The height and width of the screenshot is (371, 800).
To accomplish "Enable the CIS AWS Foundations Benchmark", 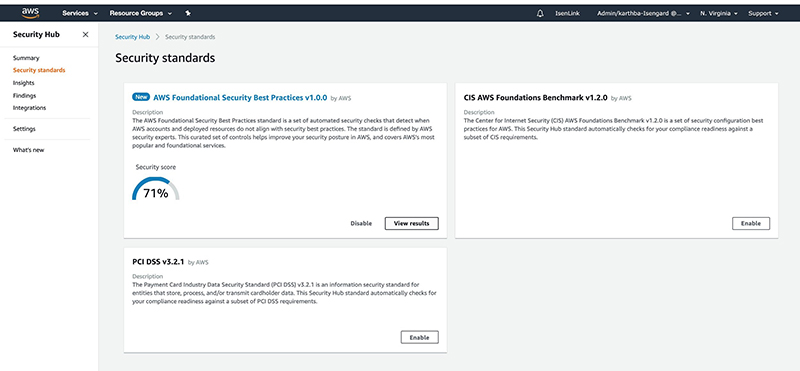I will [751, 223].
